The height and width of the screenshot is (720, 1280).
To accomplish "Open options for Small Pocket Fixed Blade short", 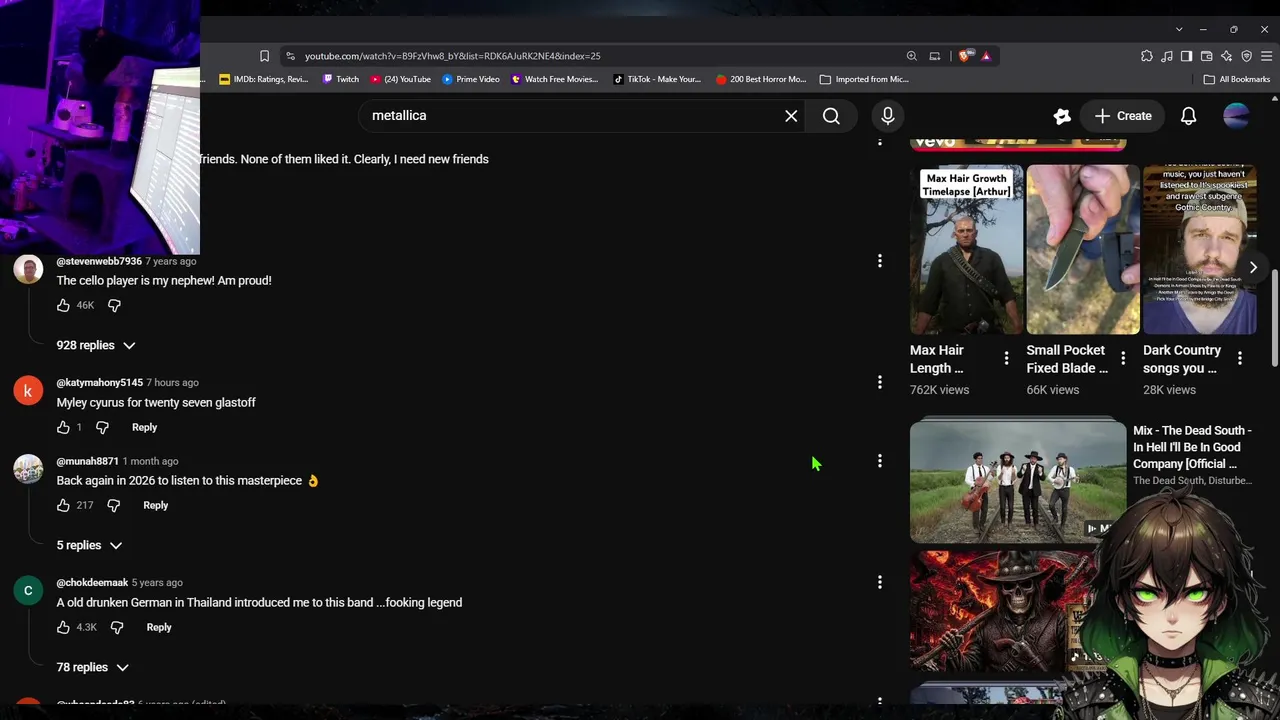I will pos(1123,358).
